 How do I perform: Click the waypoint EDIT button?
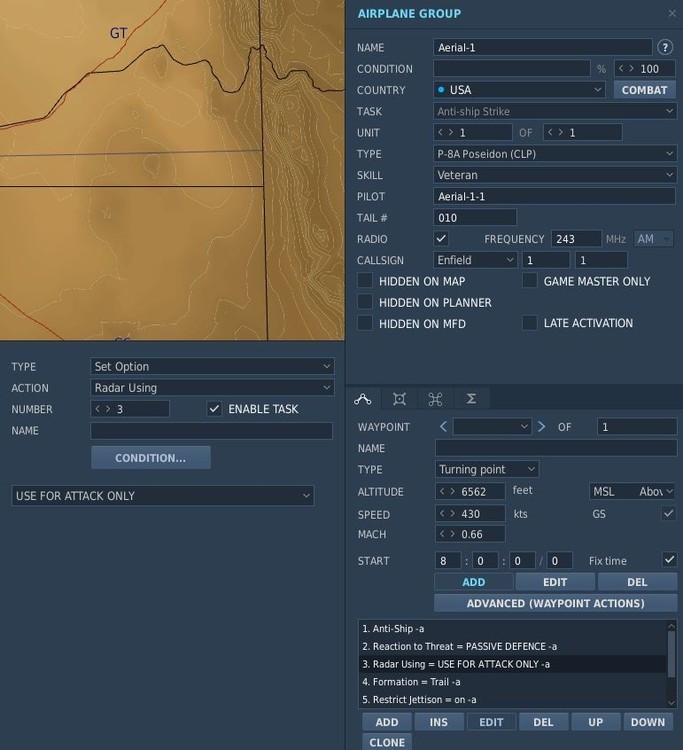555,582
